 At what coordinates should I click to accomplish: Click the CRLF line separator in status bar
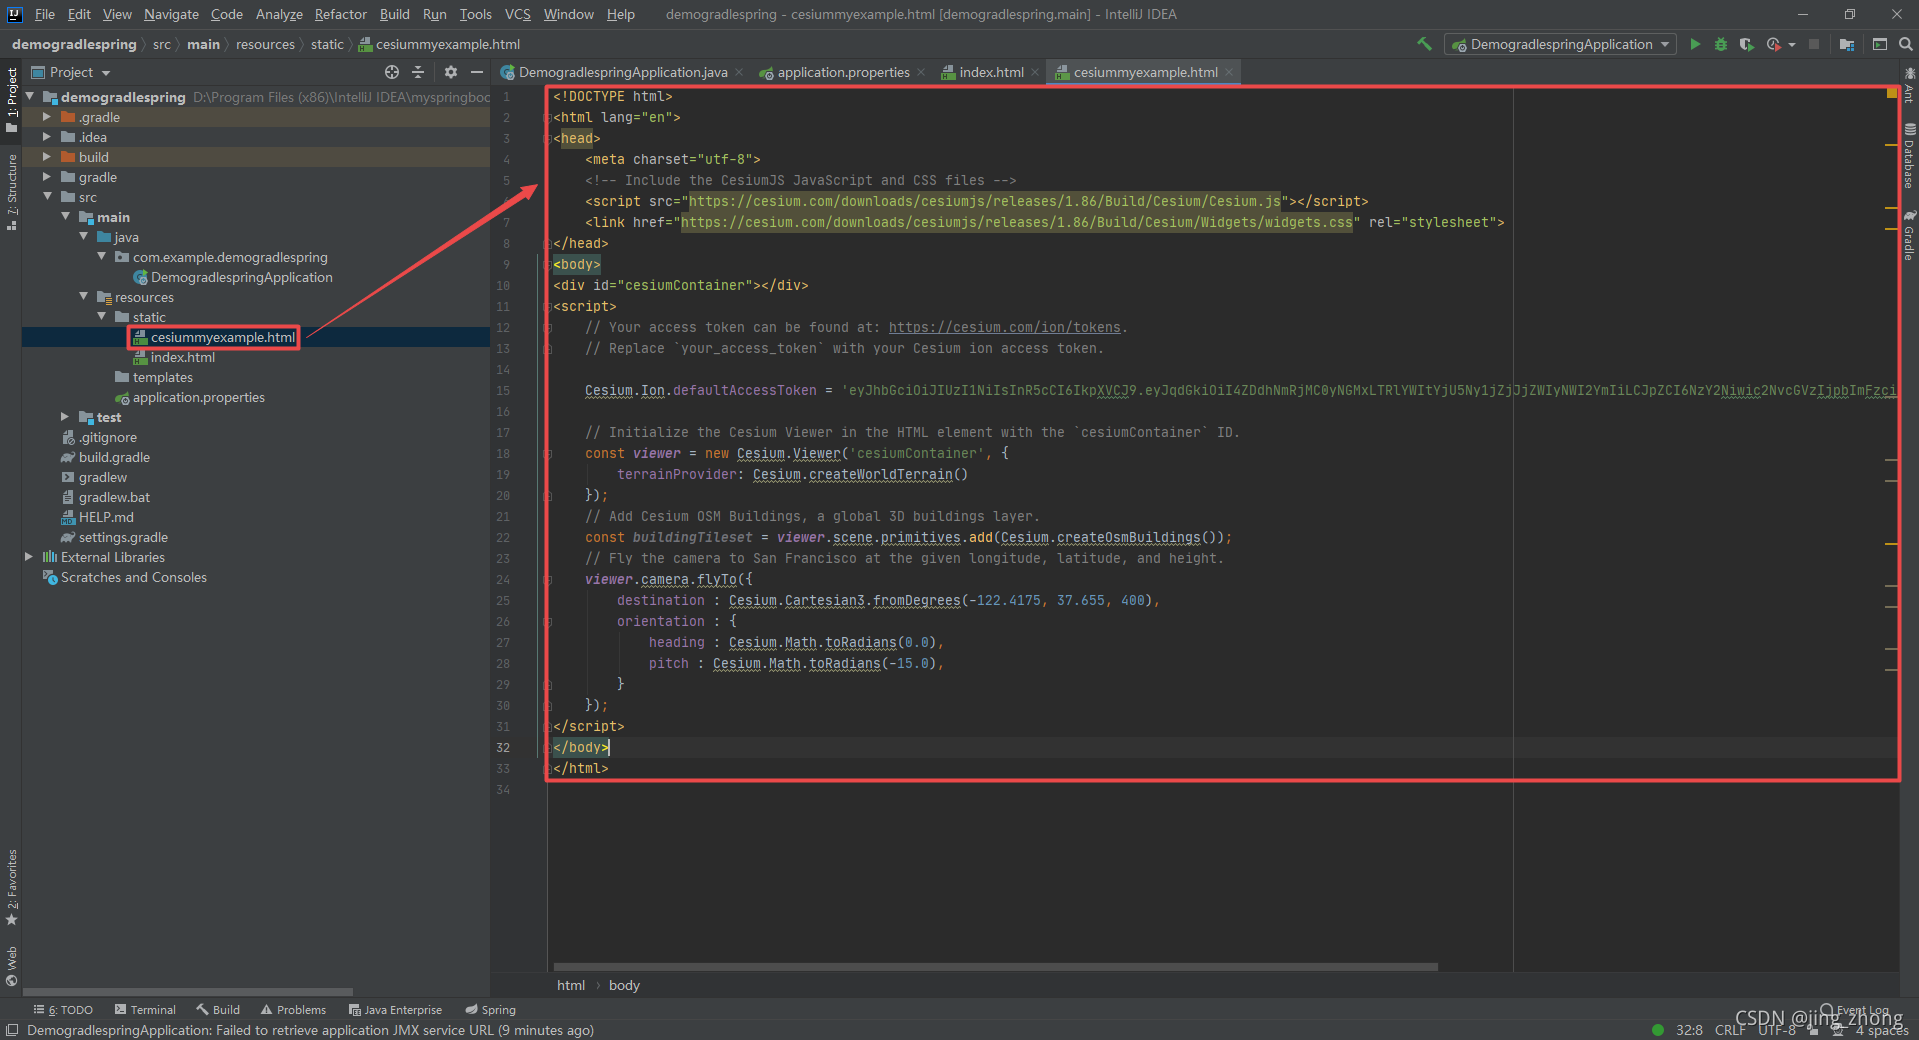[1730, 1030]
